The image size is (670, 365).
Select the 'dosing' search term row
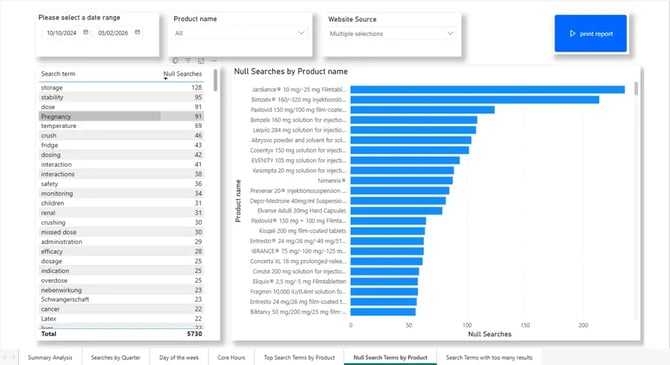[121, 155]
